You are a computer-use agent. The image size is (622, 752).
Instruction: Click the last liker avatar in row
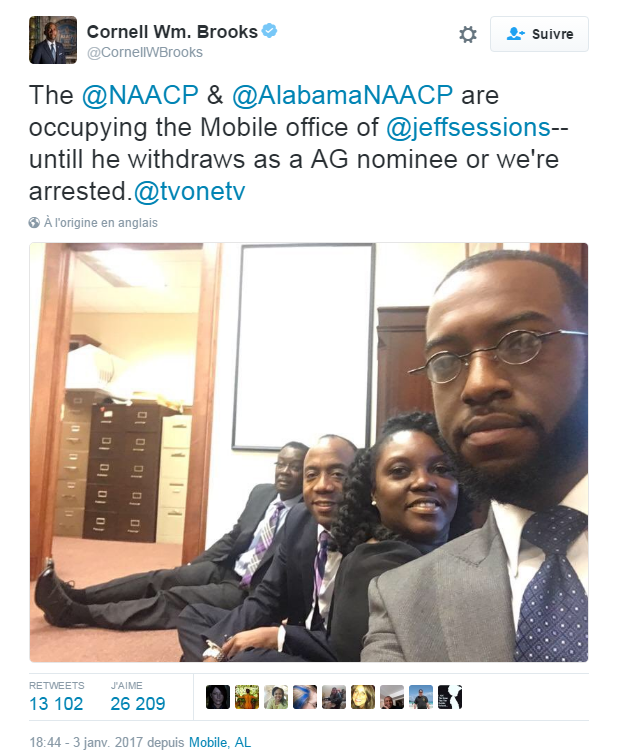(x=450, y=697)
